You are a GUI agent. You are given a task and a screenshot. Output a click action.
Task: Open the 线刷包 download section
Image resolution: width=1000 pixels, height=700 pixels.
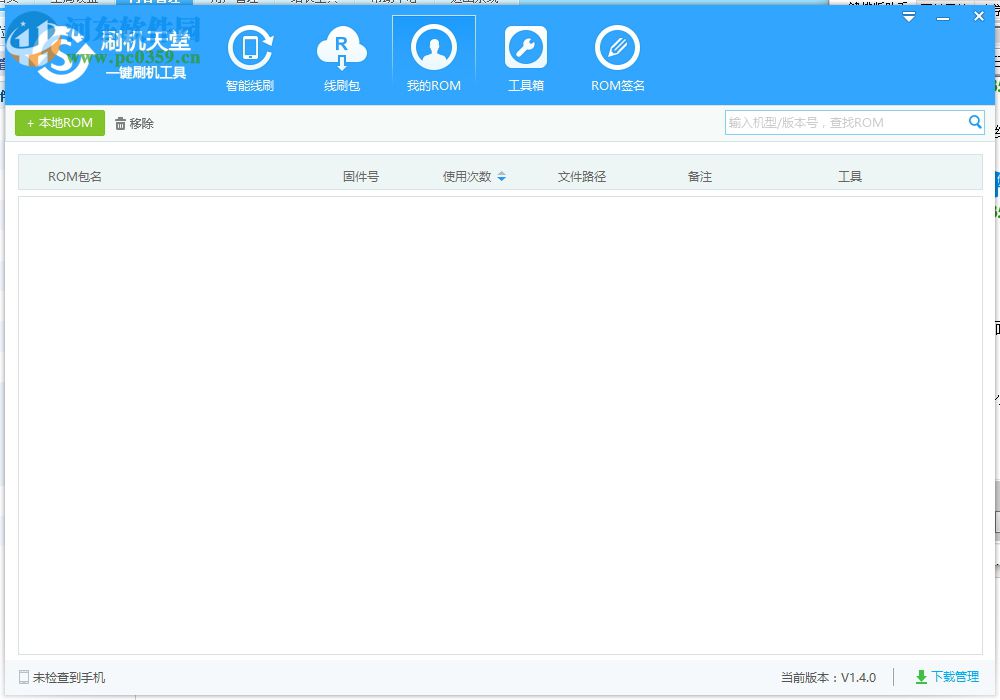coord(342,59)
